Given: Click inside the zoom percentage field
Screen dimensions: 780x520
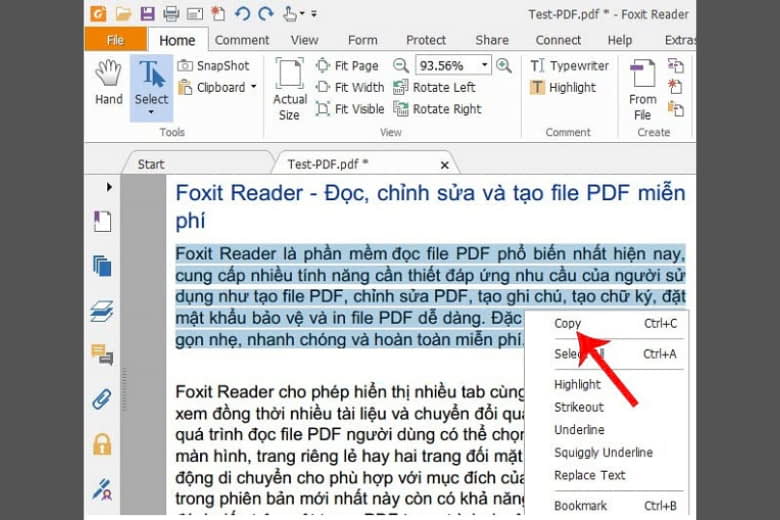Looking at the screenshot, I should click(x=446, y=65).
